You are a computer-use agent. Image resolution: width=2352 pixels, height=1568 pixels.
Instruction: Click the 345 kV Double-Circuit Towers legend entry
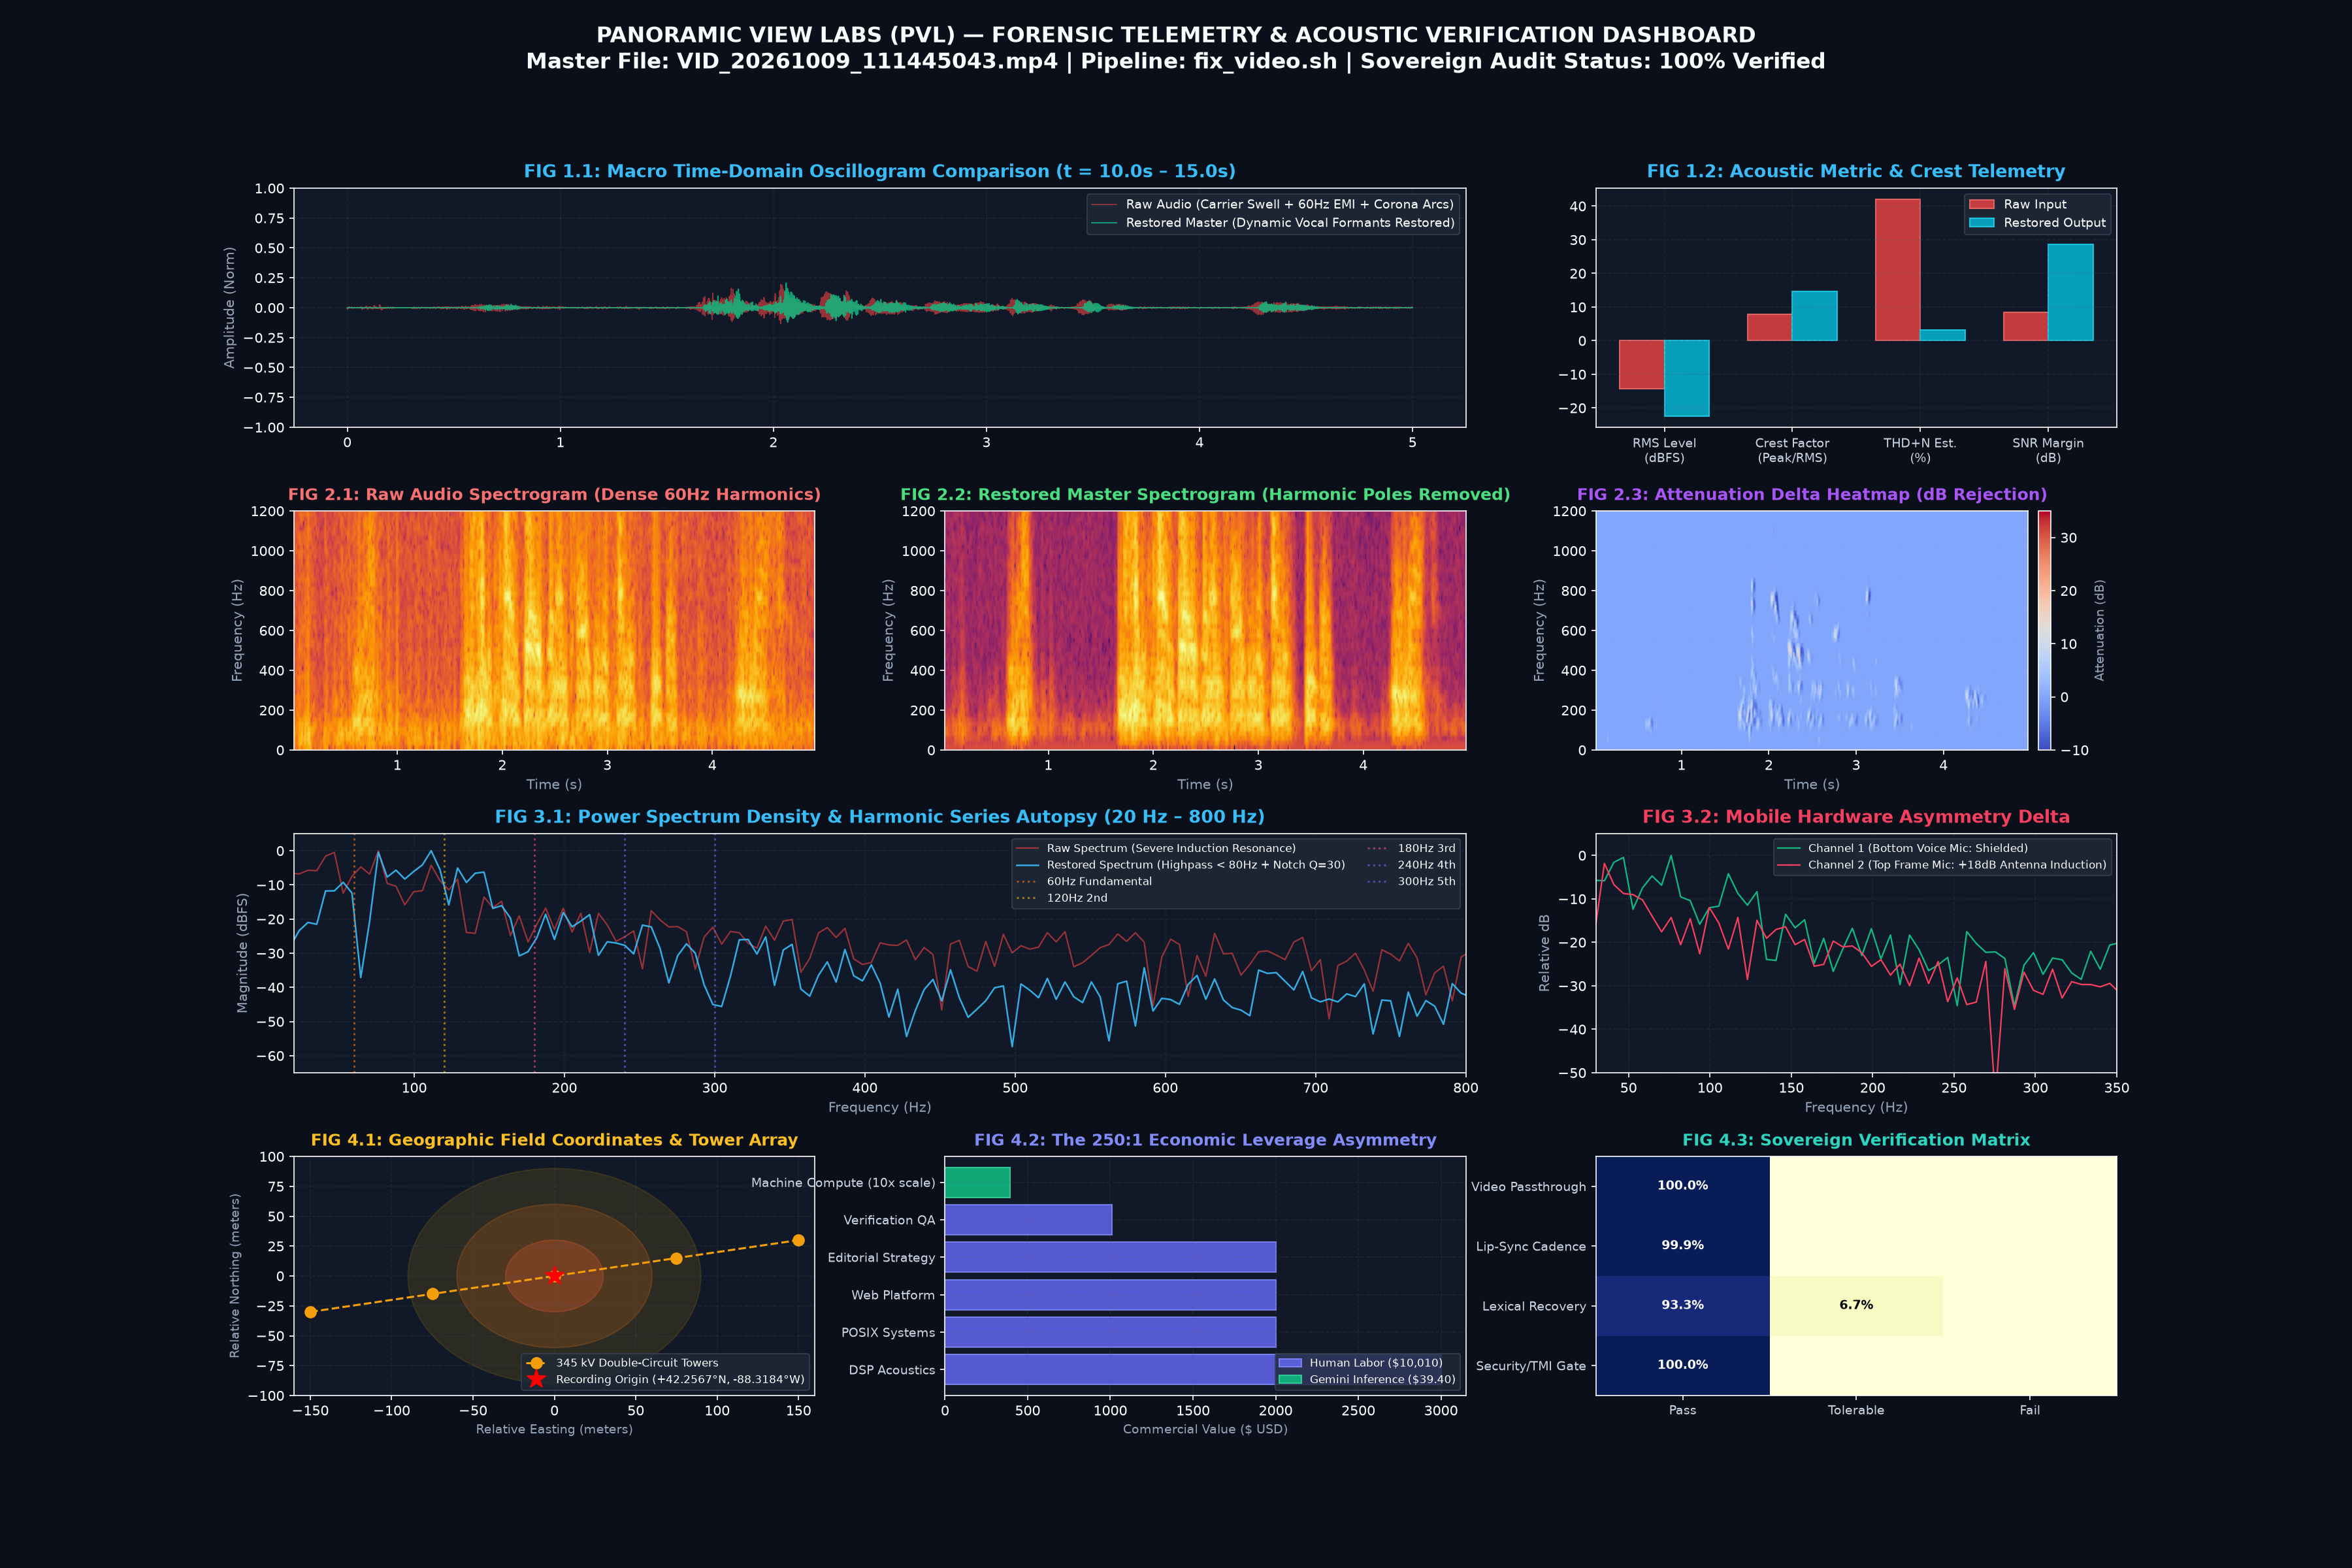click(x=622, y=1363)
